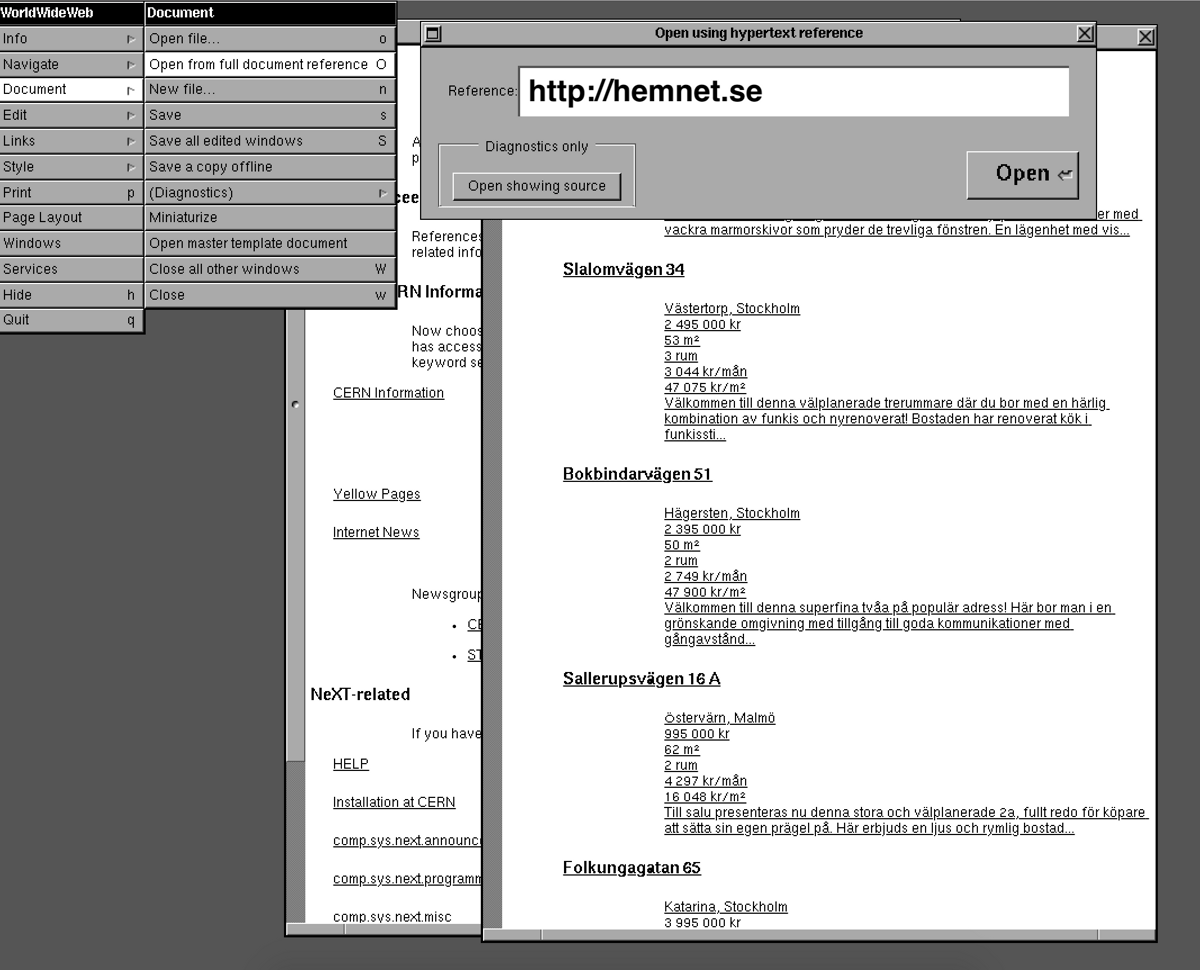Open the Windows menu item
Viewport: 1200px width, 970px height.
(72, 244)
